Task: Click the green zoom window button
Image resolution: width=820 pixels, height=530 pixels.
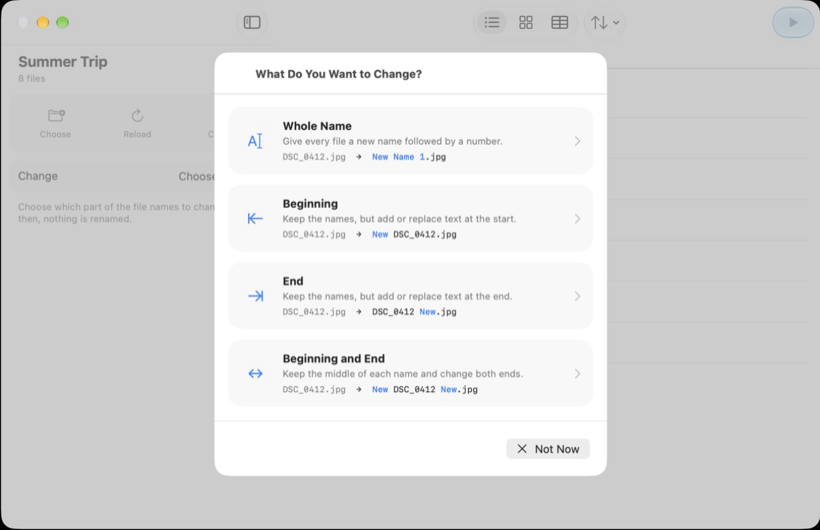Action: tap(62, 22)
